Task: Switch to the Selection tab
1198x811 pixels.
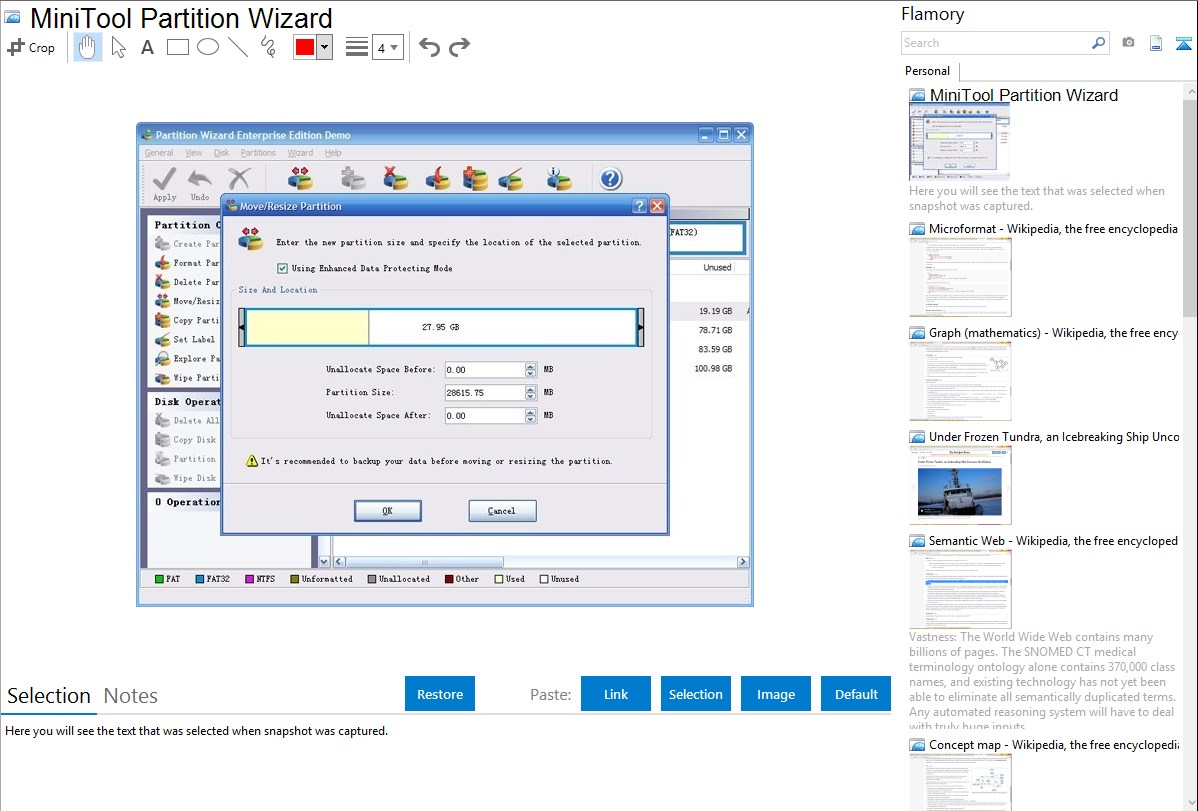Action: (x=49, y=696)
